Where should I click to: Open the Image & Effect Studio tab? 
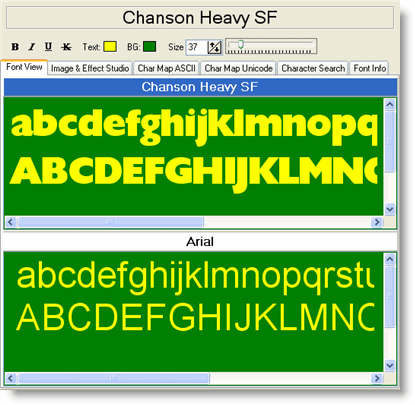pos(90,68)
